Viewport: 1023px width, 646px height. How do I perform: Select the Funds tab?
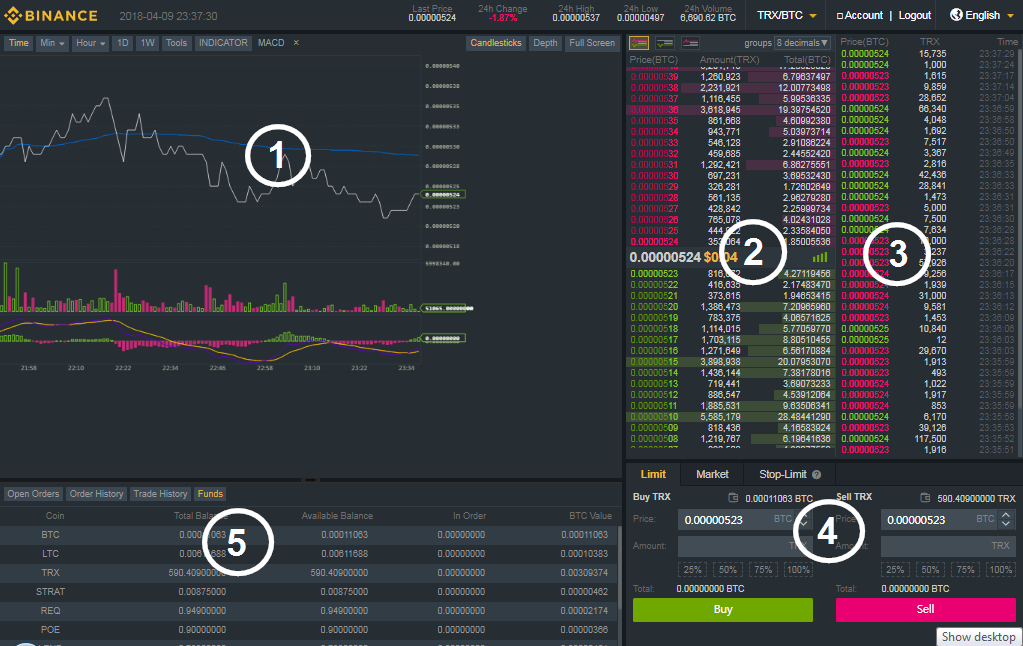pos(210,494)
